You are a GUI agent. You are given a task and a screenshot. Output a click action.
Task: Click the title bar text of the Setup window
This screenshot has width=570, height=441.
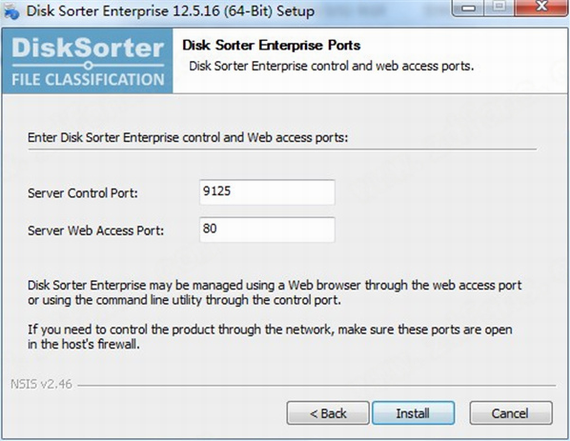tap(170, 11)
